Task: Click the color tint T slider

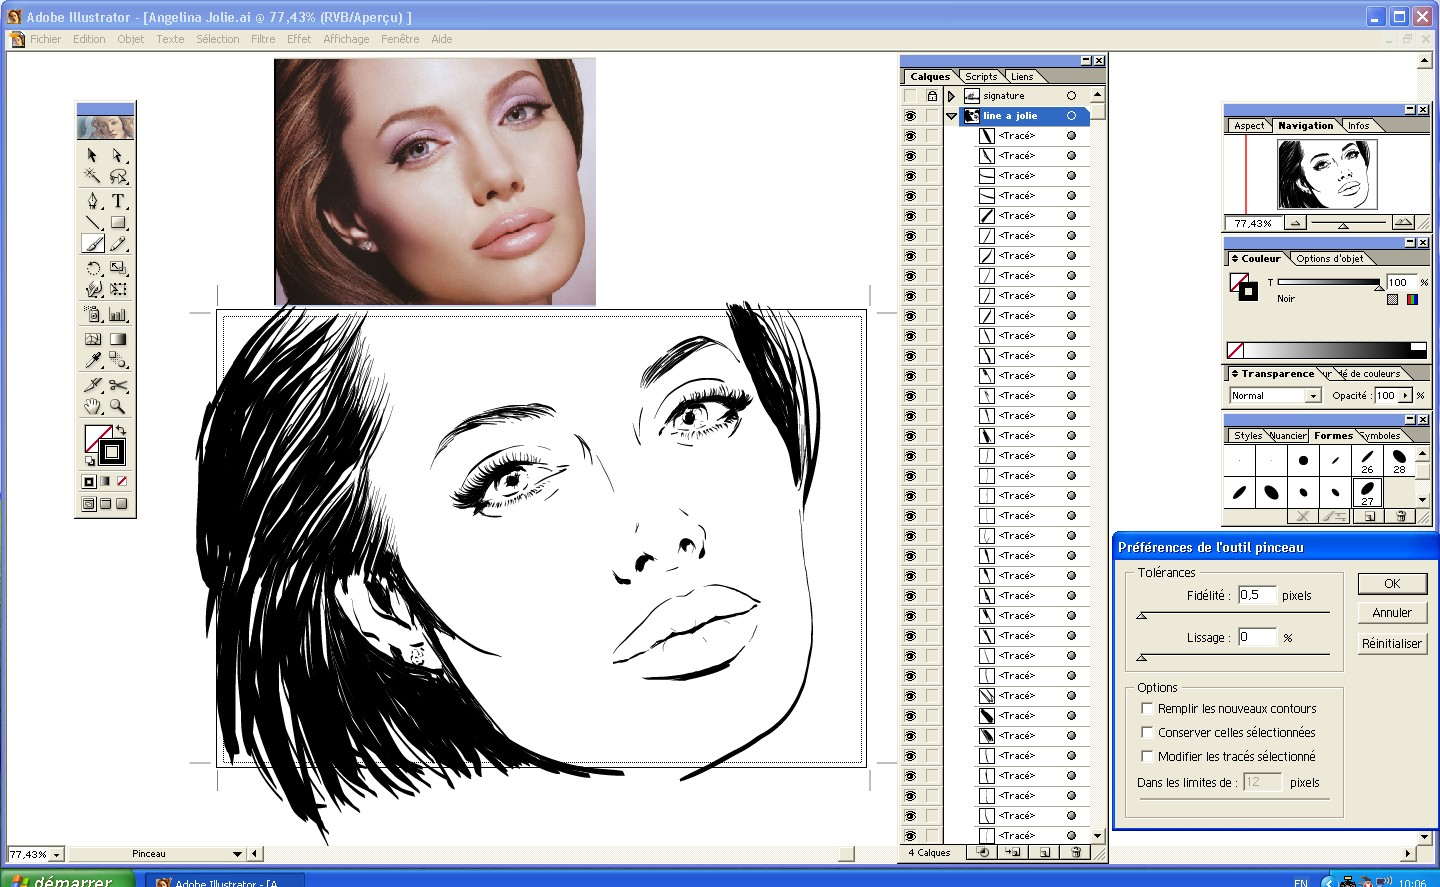Action: click(x=1328, y=284)
